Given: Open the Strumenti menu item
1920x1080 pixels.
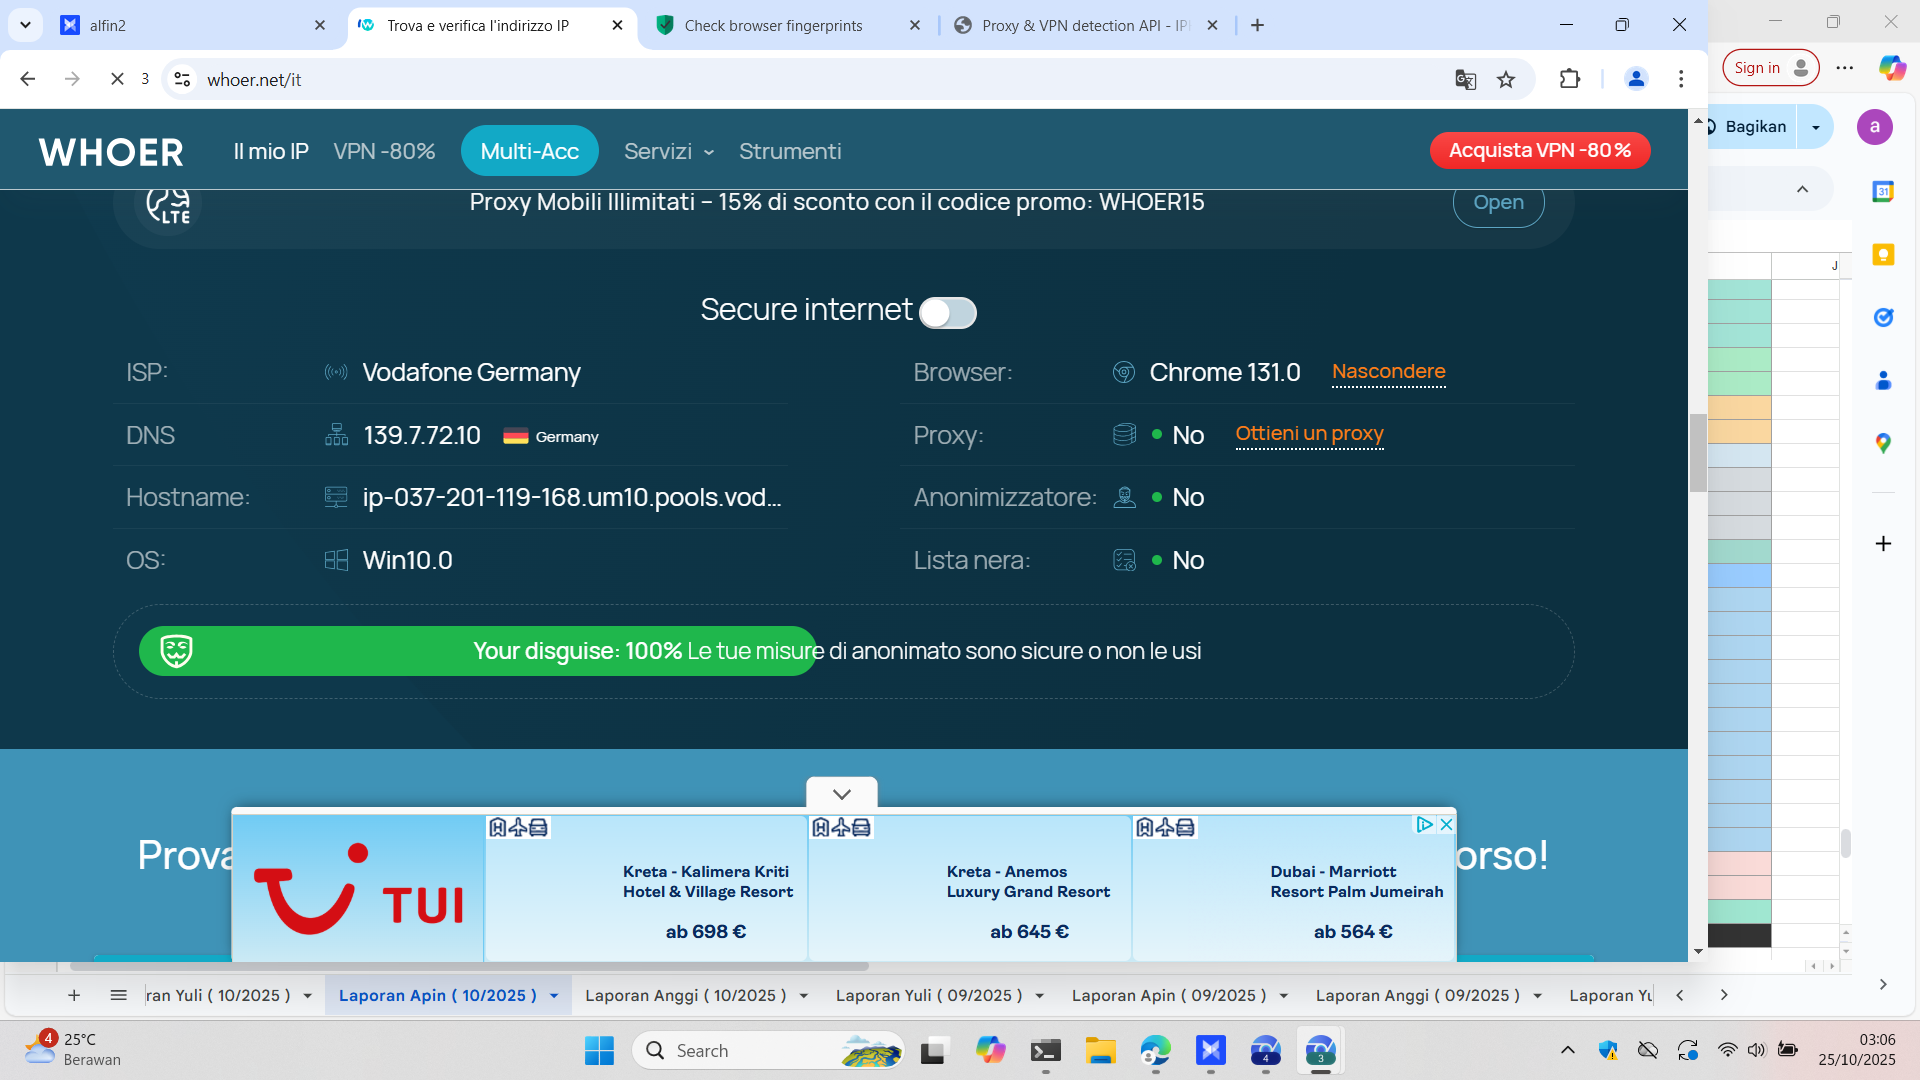Looking at the screenshot, I should click(x=790, y=152).
